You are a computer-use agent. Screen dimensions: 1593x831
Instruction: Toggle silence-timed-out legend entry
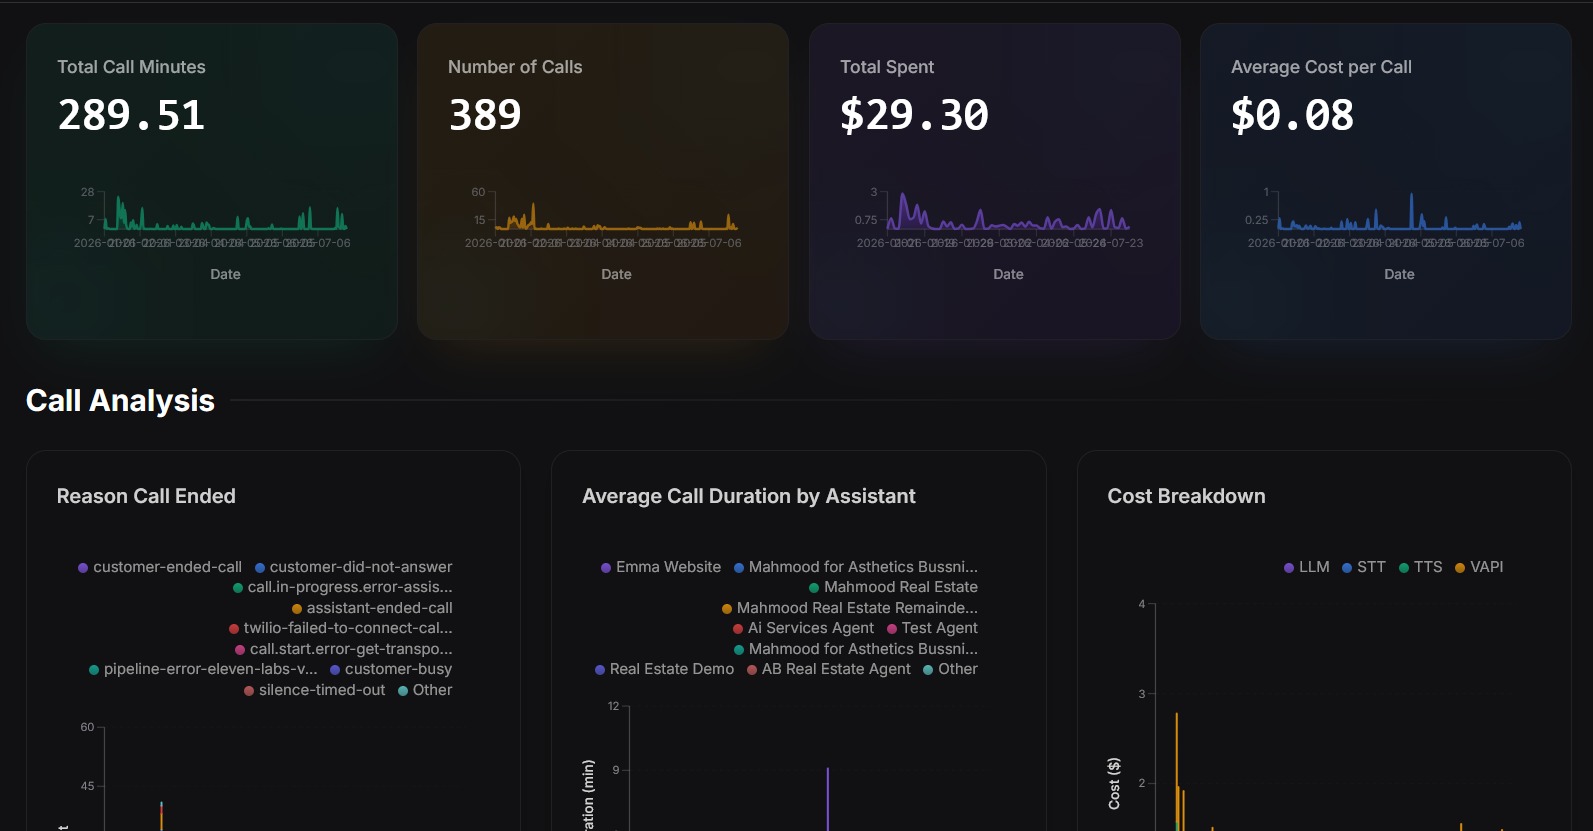pyautogui.click(x=314, y=690)
